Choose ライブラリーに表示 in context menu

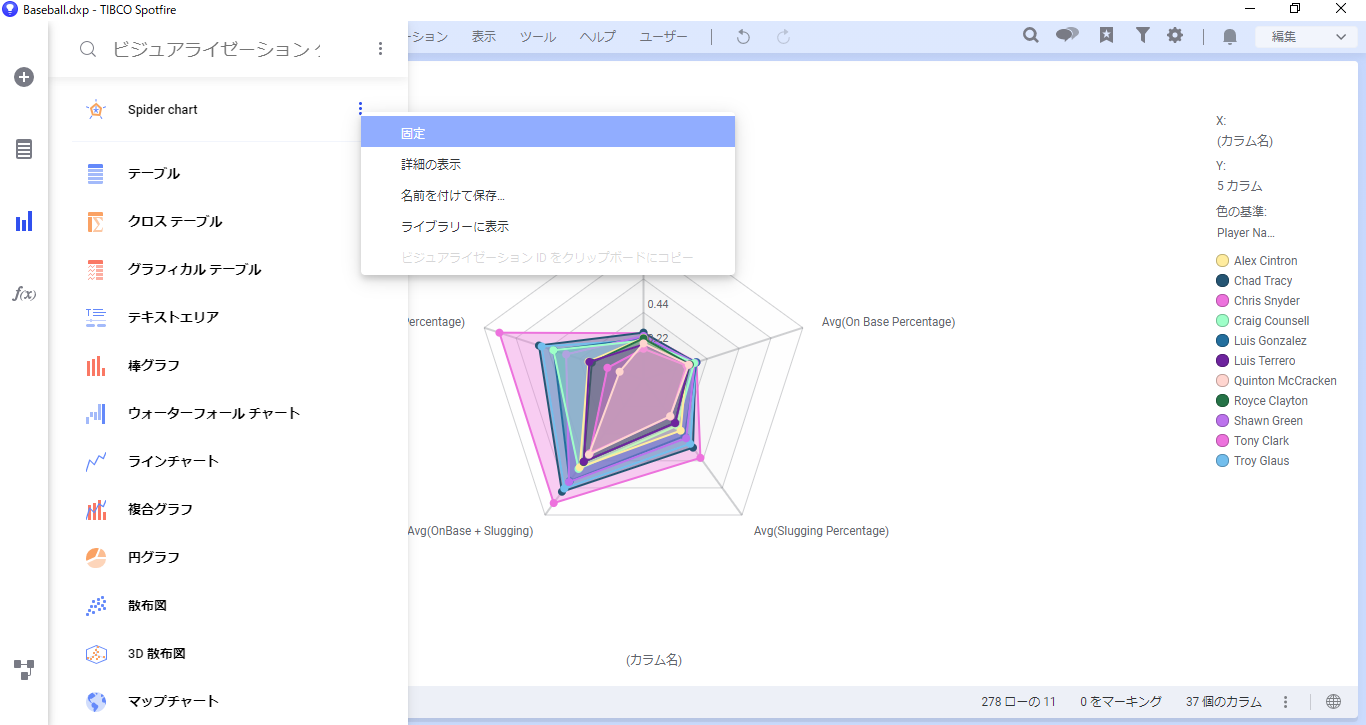coord(548,226)
